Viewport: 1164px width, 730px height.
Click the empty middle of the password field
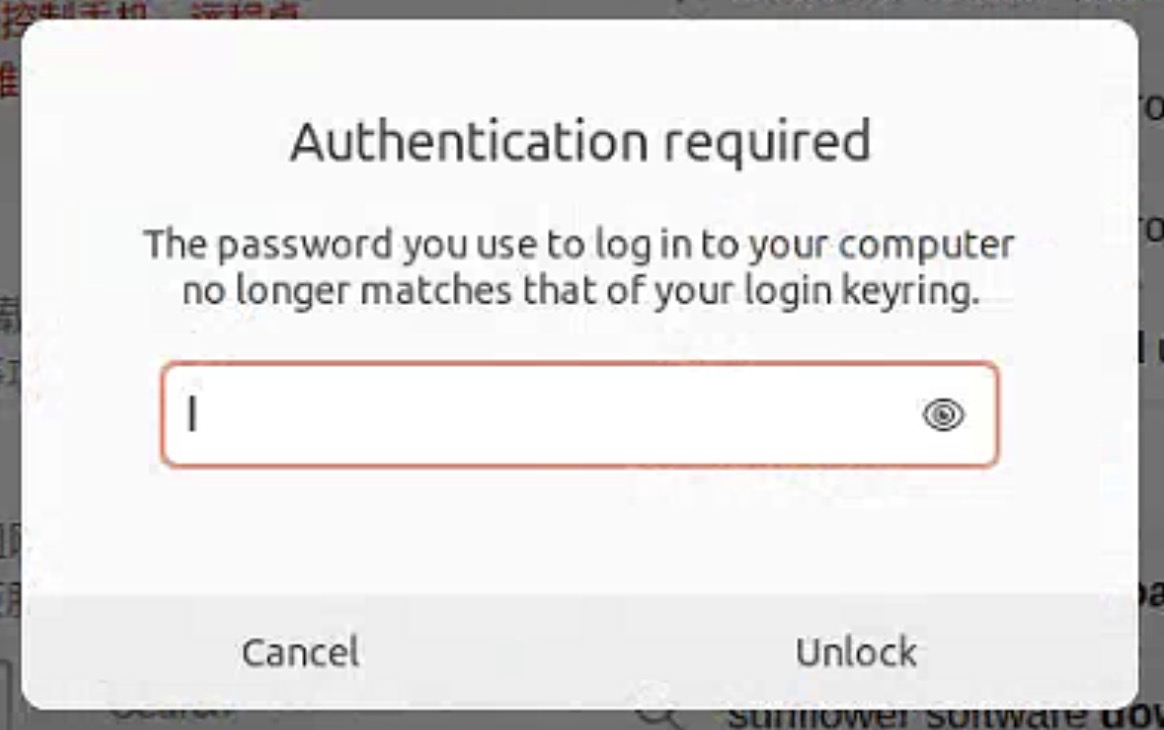[560, 415]
